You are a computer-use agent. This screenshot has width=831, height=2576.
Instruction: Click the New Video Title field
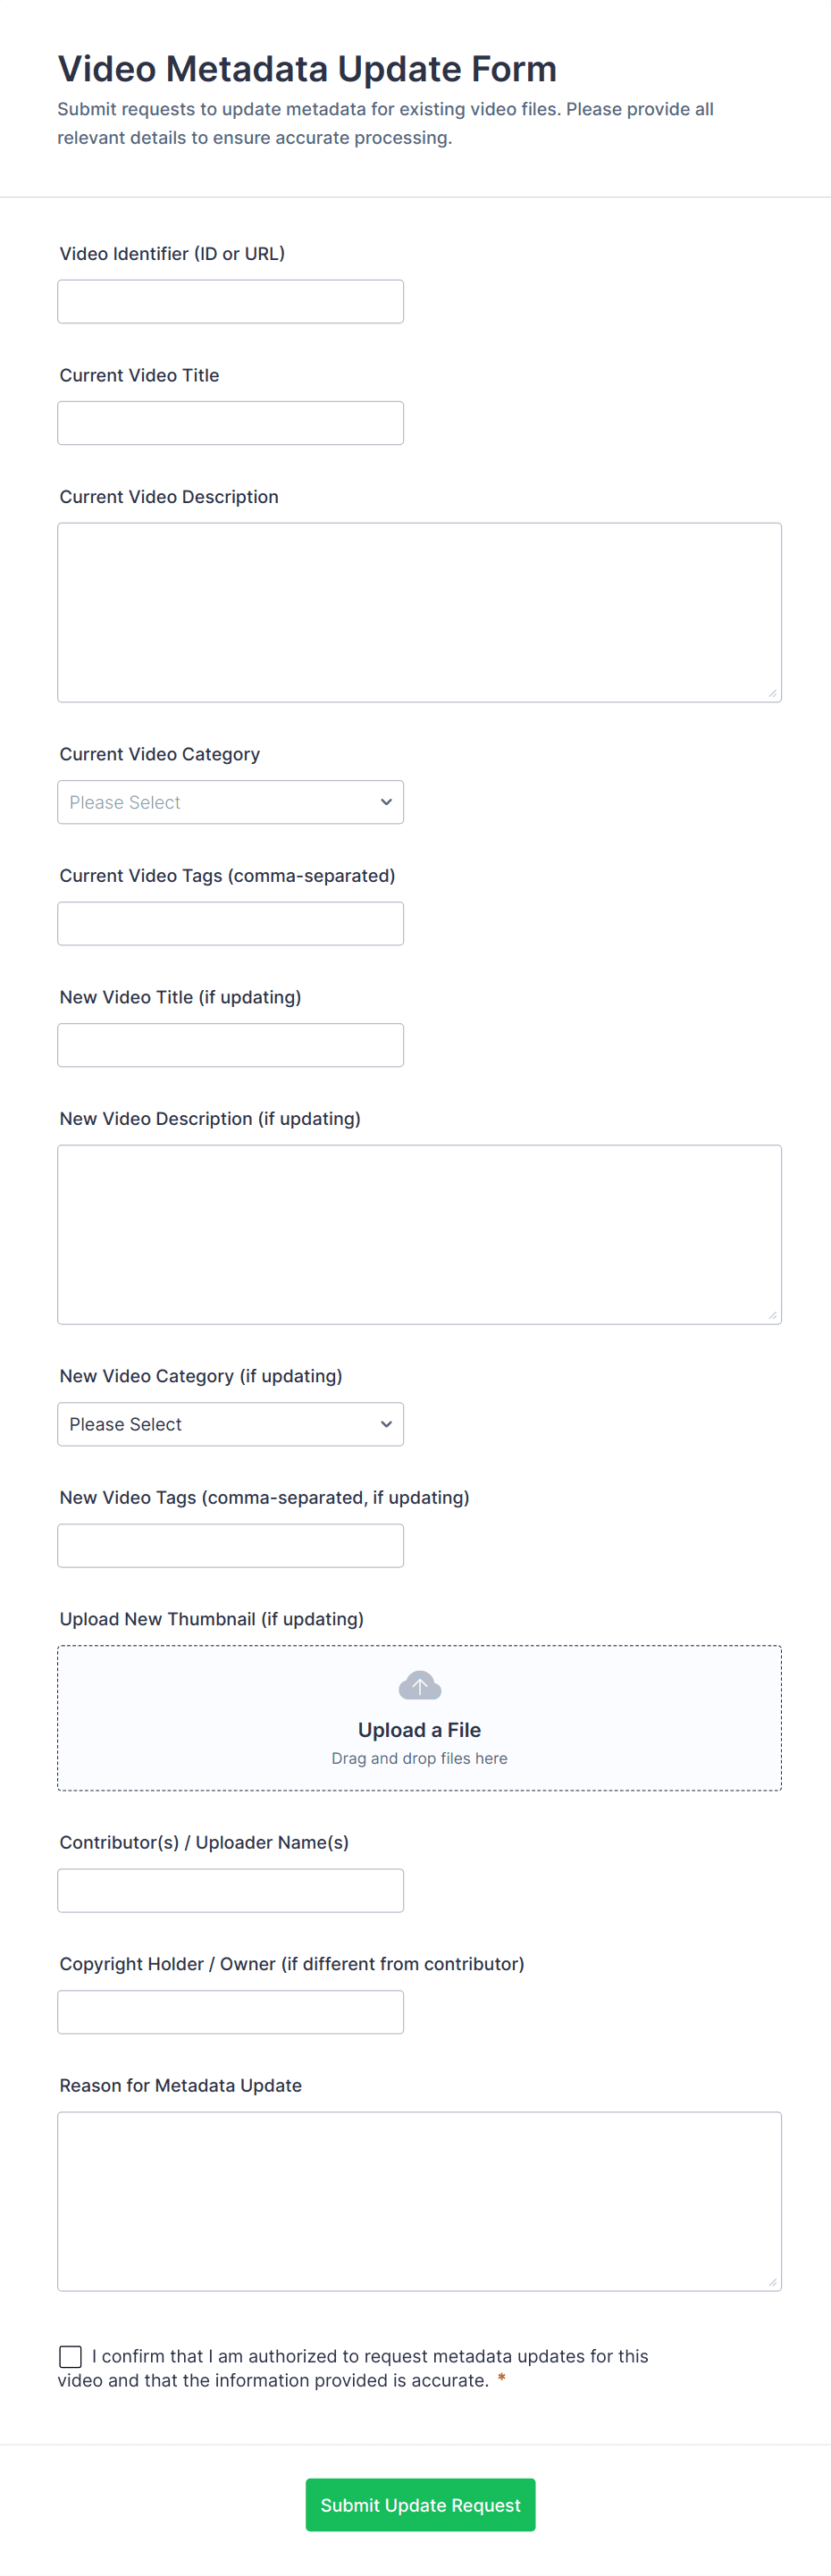(x=230, y=1045)
